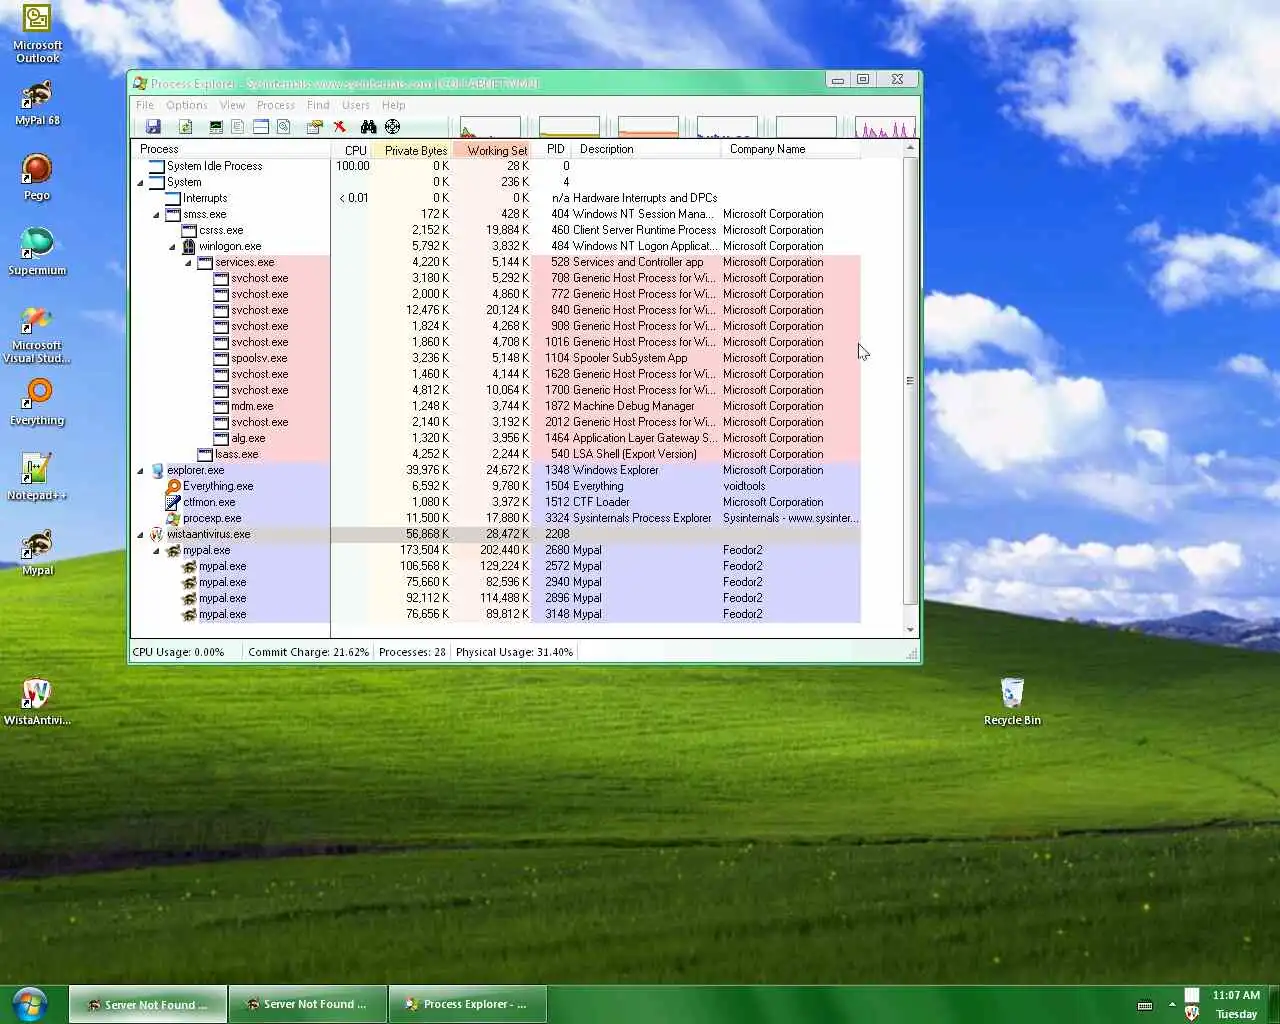Sort by the Description column header
This screenshot has height=1024, width=1280.
pyautogui.click(x=646, y=149)
